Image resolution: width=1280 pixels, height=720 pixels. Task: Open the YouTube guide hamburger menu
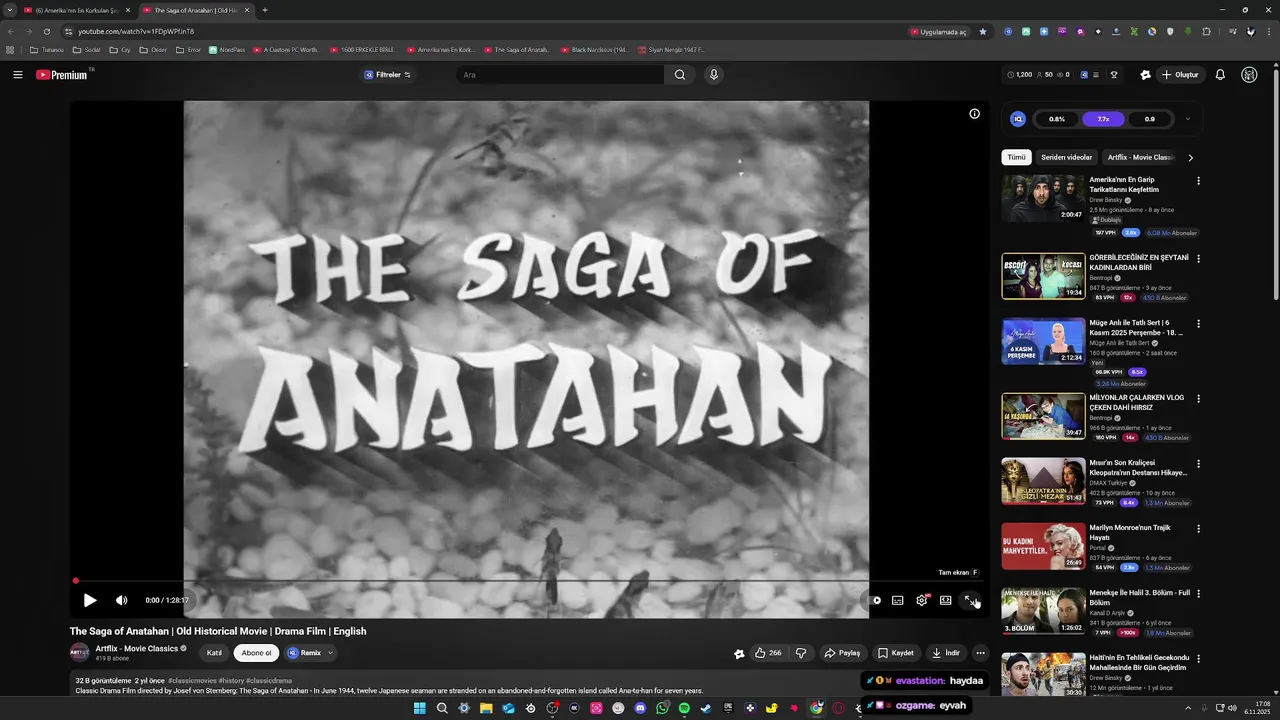(17, 75)
